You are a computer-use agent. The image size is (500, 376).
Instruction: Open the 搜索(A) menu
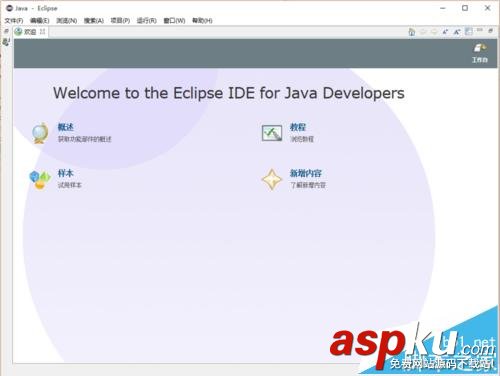94,21
